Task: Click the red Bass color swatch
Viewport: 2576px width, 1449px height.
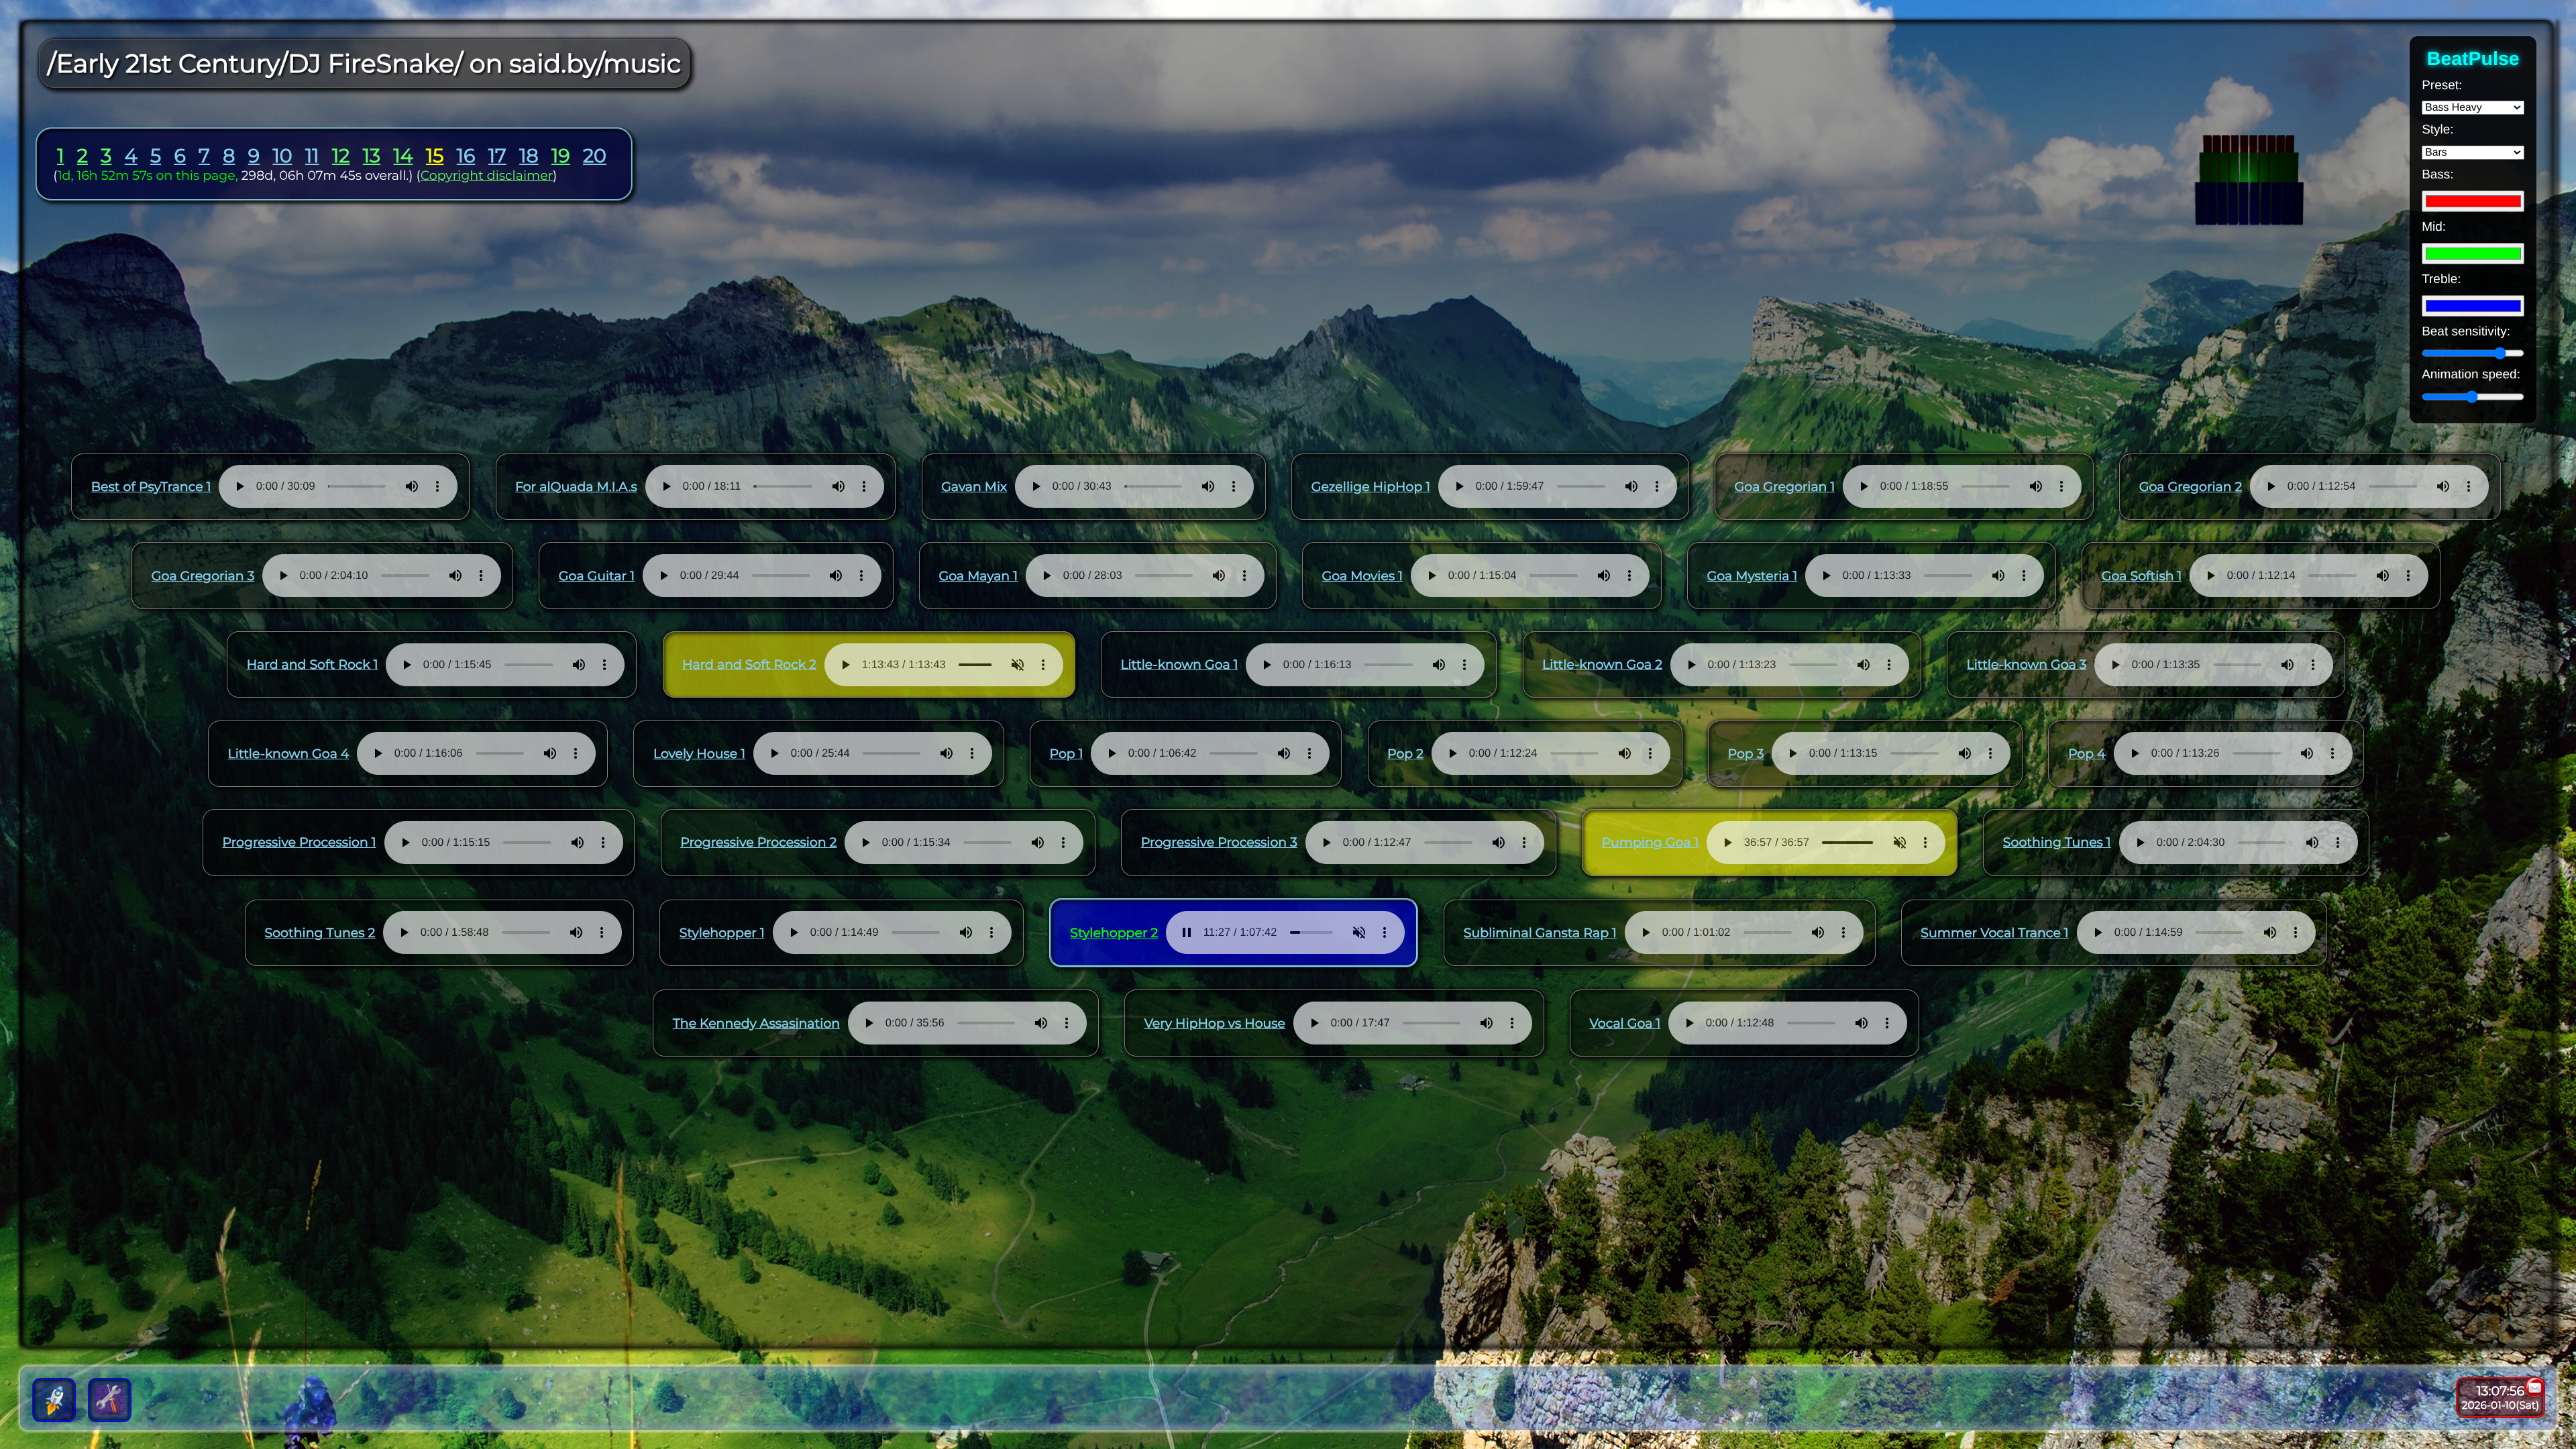Action: point(2472,201)
